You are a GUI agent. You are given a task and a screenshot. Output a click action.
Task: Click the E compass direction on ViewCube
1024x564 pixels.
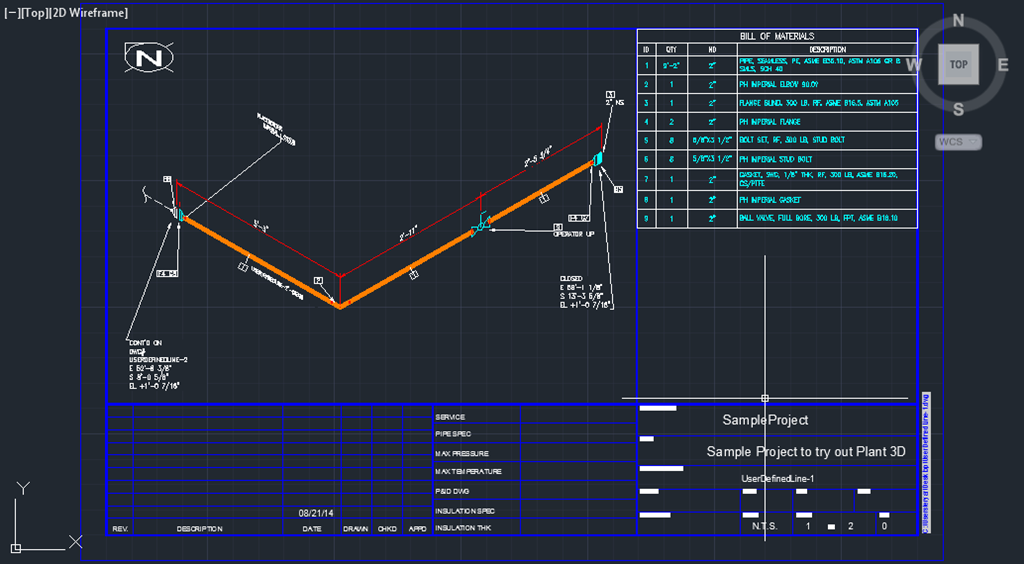pos(1003,66)
